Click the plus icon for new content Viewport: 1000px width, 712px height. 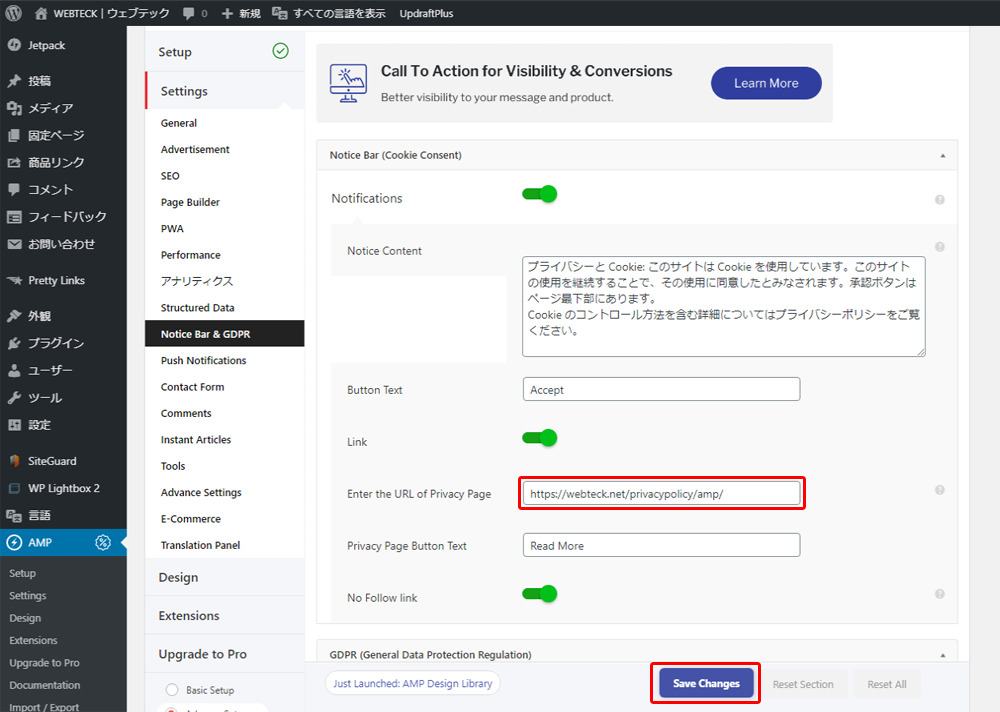coord(227,13)
